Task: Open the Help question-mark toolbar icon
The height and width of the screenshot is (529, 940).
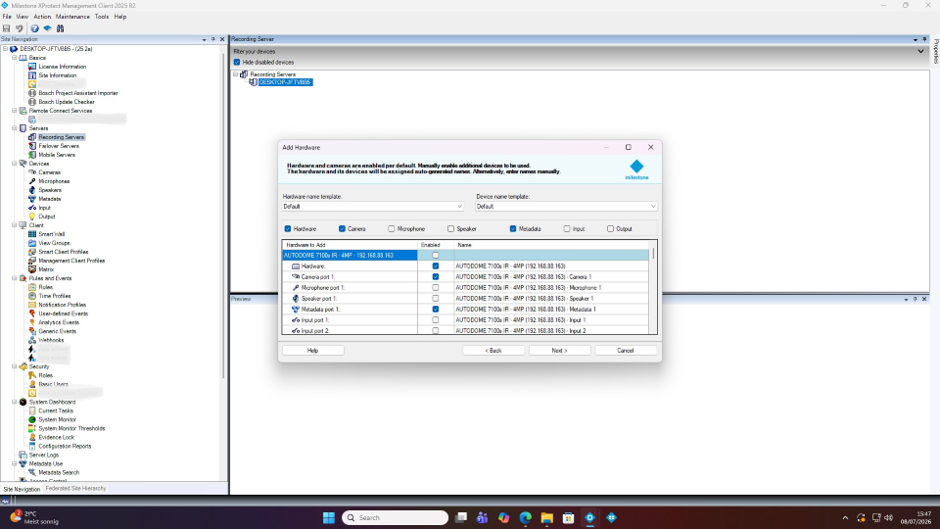Action: (x=35, y=28)
